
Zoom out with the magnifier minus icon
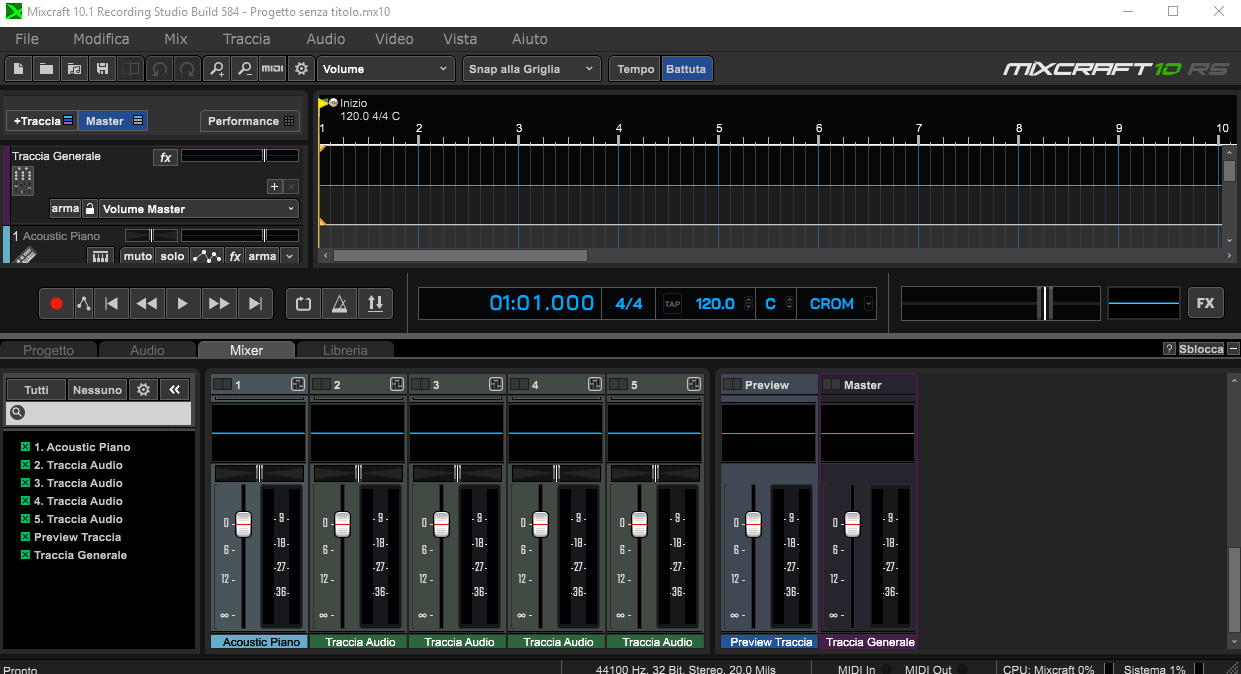coord(244,69)
